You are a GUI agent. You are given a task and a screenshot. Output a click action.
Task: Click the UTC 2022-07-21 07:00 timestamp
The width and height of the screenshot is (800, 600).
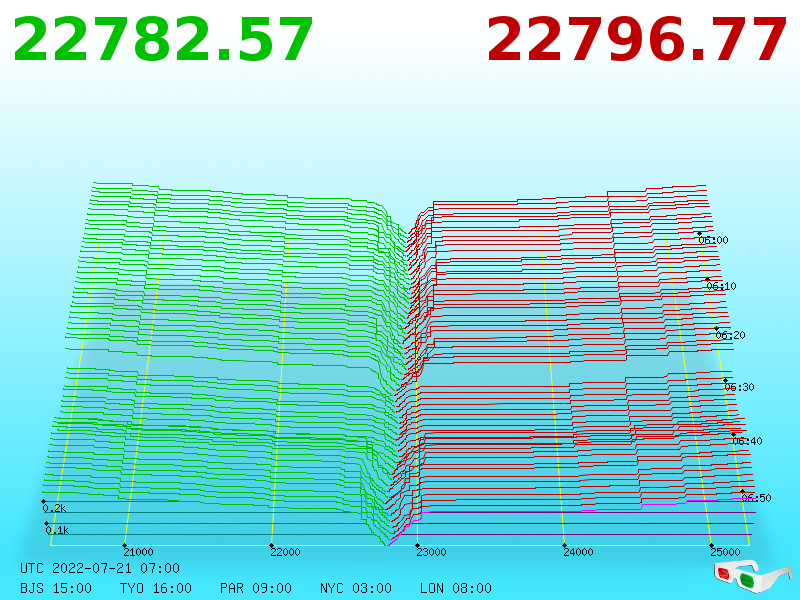point(100,568)
